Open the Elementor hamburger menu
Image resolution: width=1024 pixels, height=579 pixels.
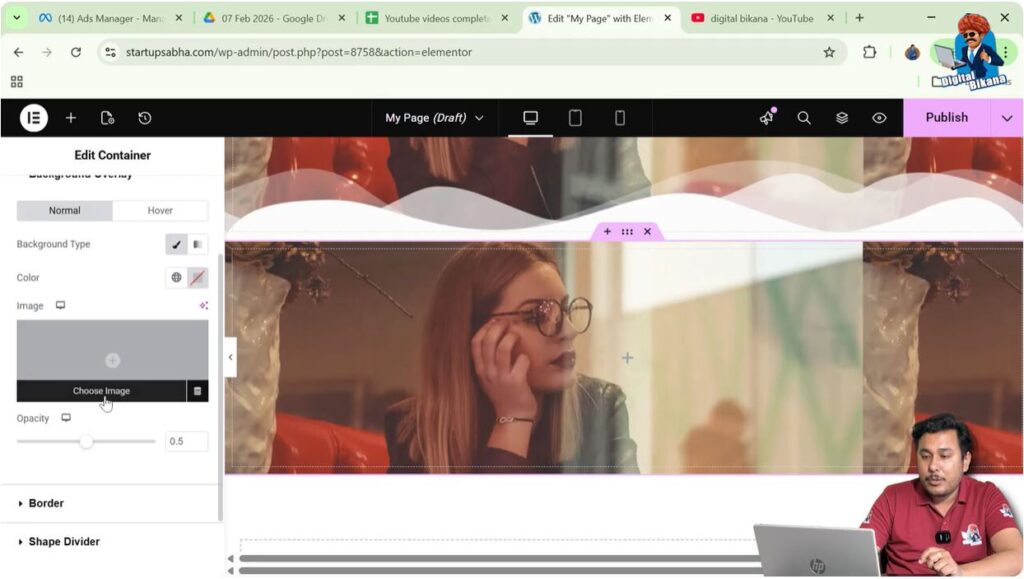click(32, 117)
